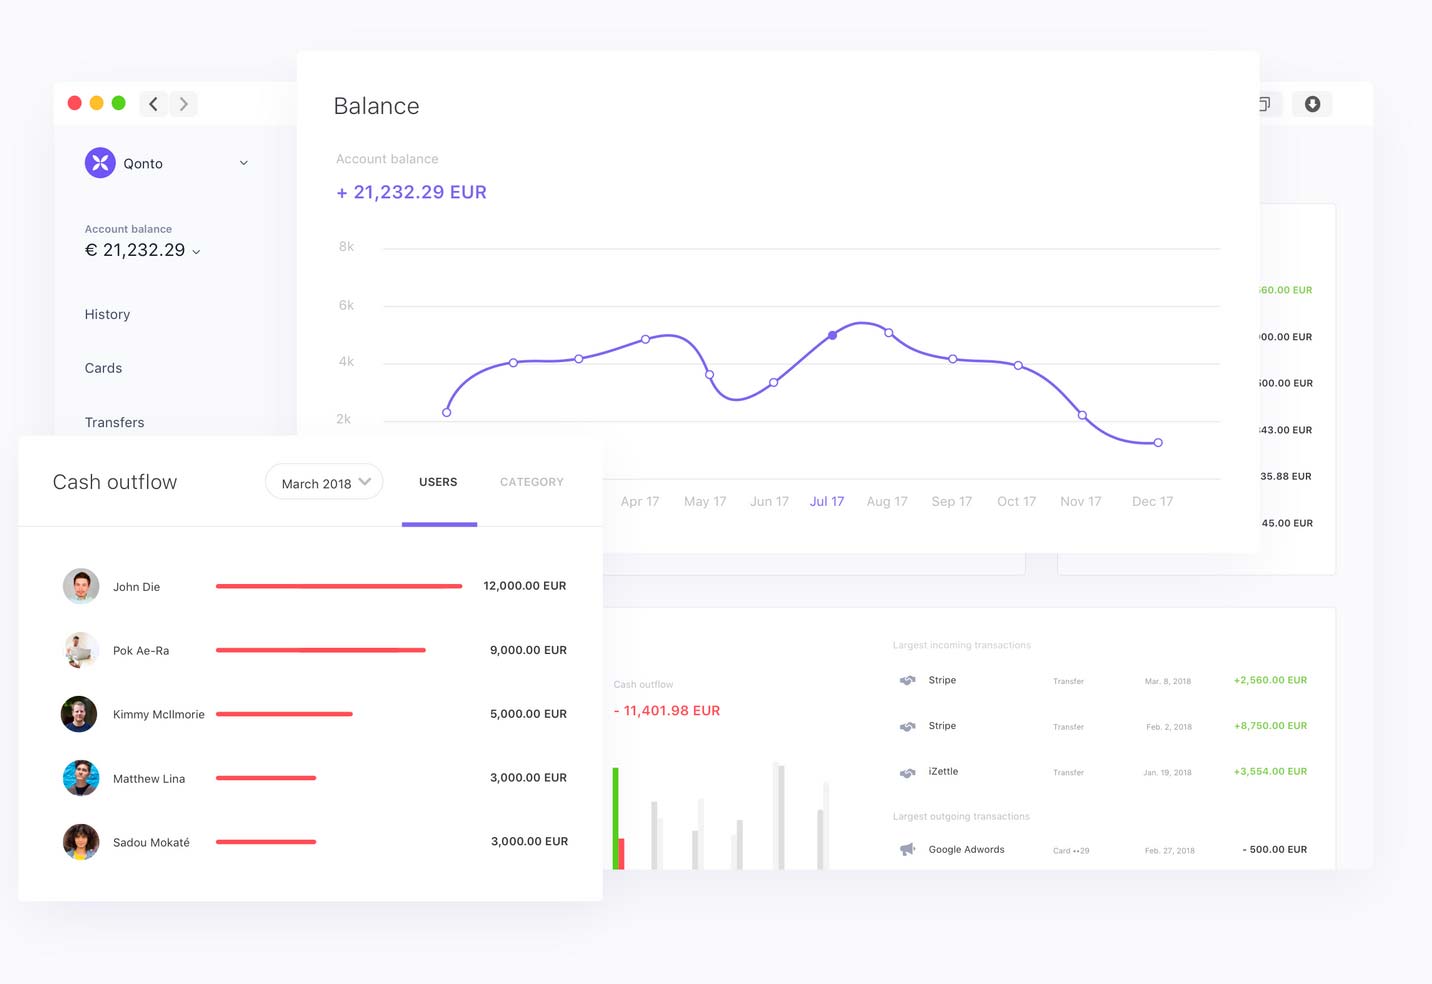Click the copy window icon in toolbar
The width and height of the screenshot is (1432, 984).
pyautogui.click(x=1265, y=104)
